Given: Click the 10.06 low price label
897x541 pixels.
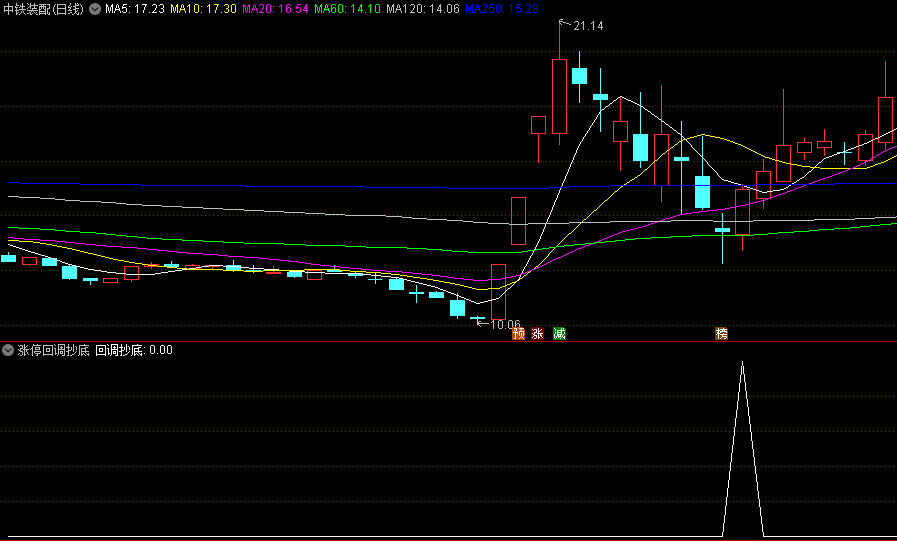Looking at the screenshot, I should pyautogui.click(x=506, y=325).
